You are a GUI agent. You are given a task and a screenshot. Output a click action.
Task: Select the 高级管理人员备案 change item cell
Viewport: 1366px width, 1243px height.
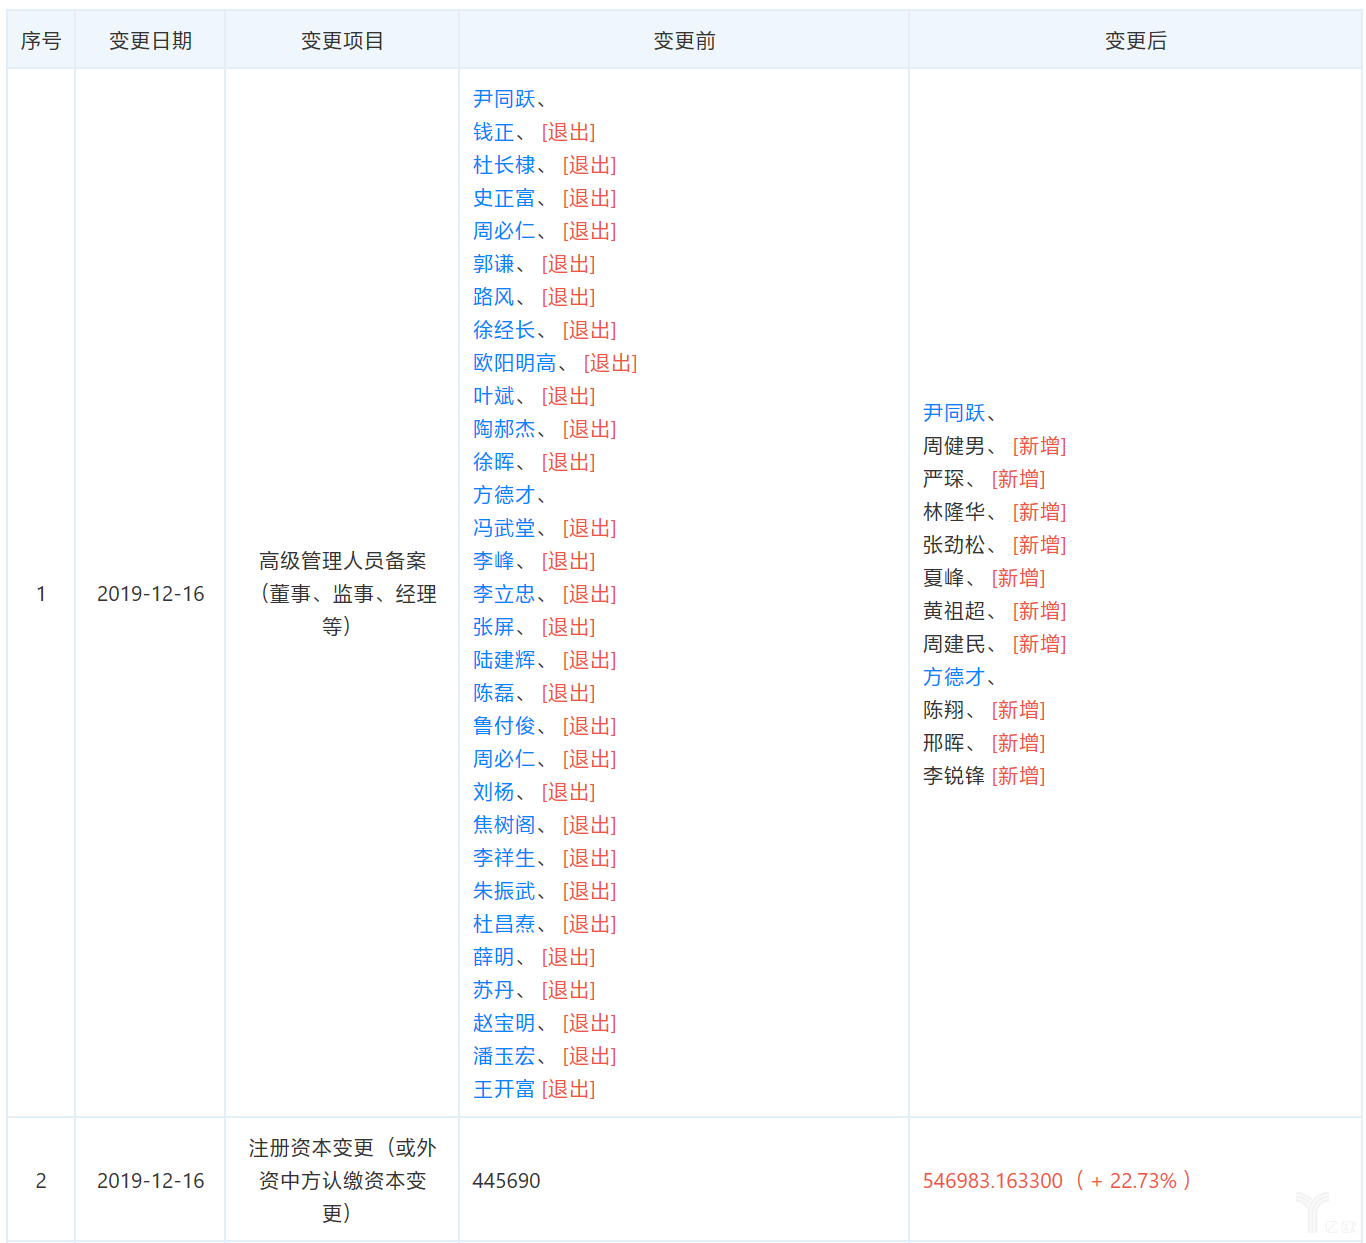click(342, 594)
